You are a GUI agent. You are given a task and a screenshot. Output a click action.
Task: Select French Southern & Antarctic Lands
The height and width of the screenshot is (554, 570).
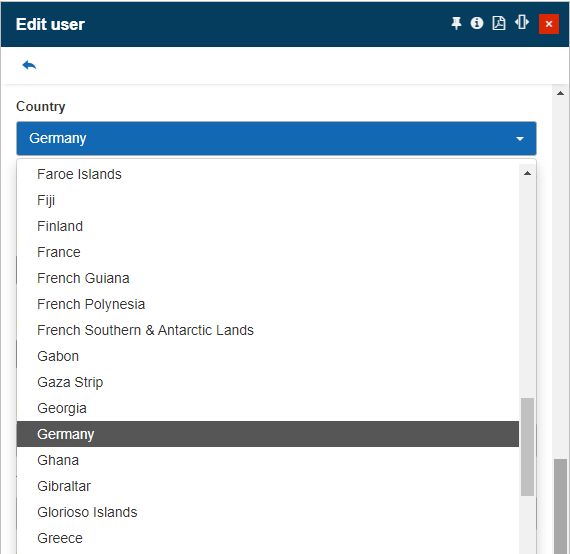pos(268,330)
